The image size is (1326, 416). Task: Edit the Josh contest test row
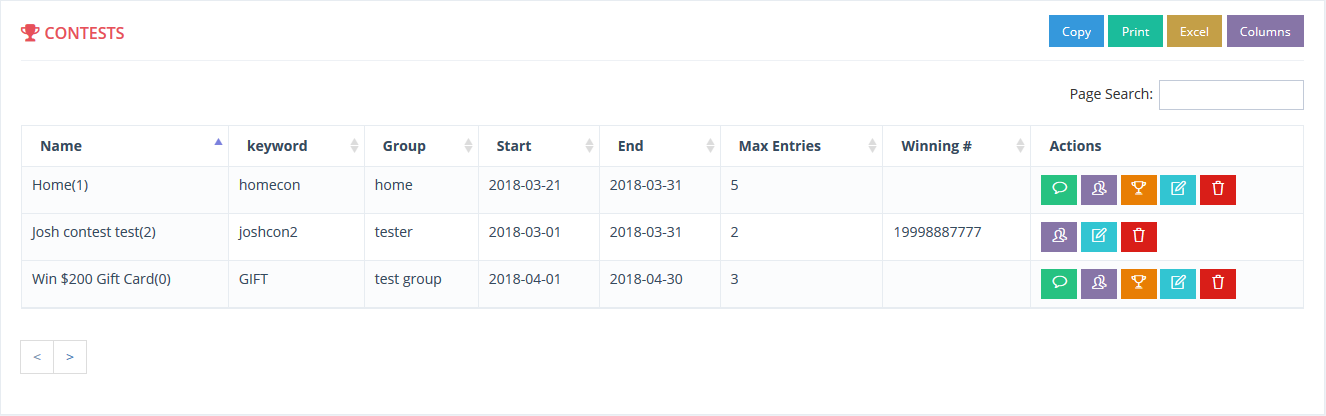(x=1099, y=237)
